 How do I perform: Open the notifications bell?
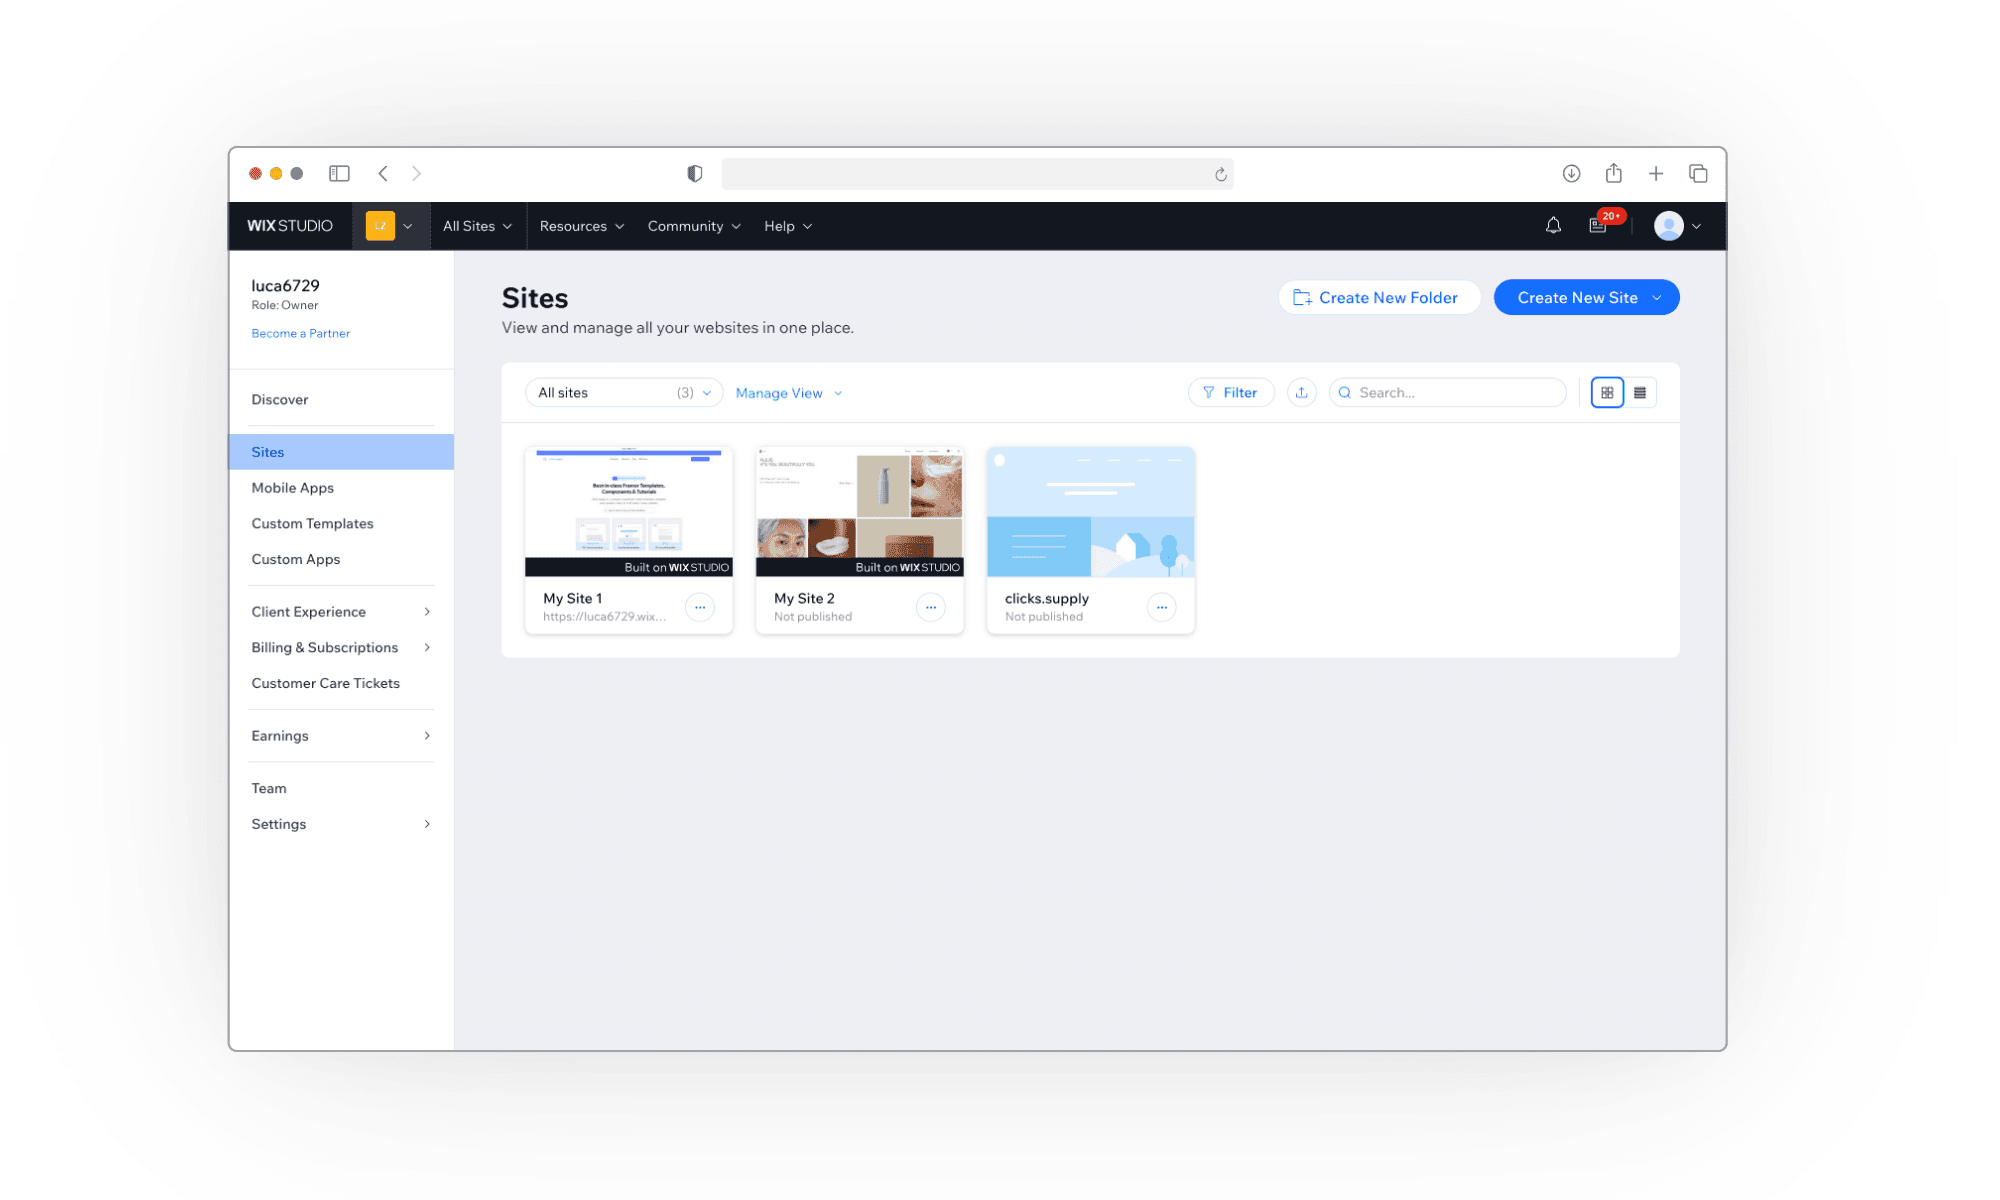coord(1553,226)
